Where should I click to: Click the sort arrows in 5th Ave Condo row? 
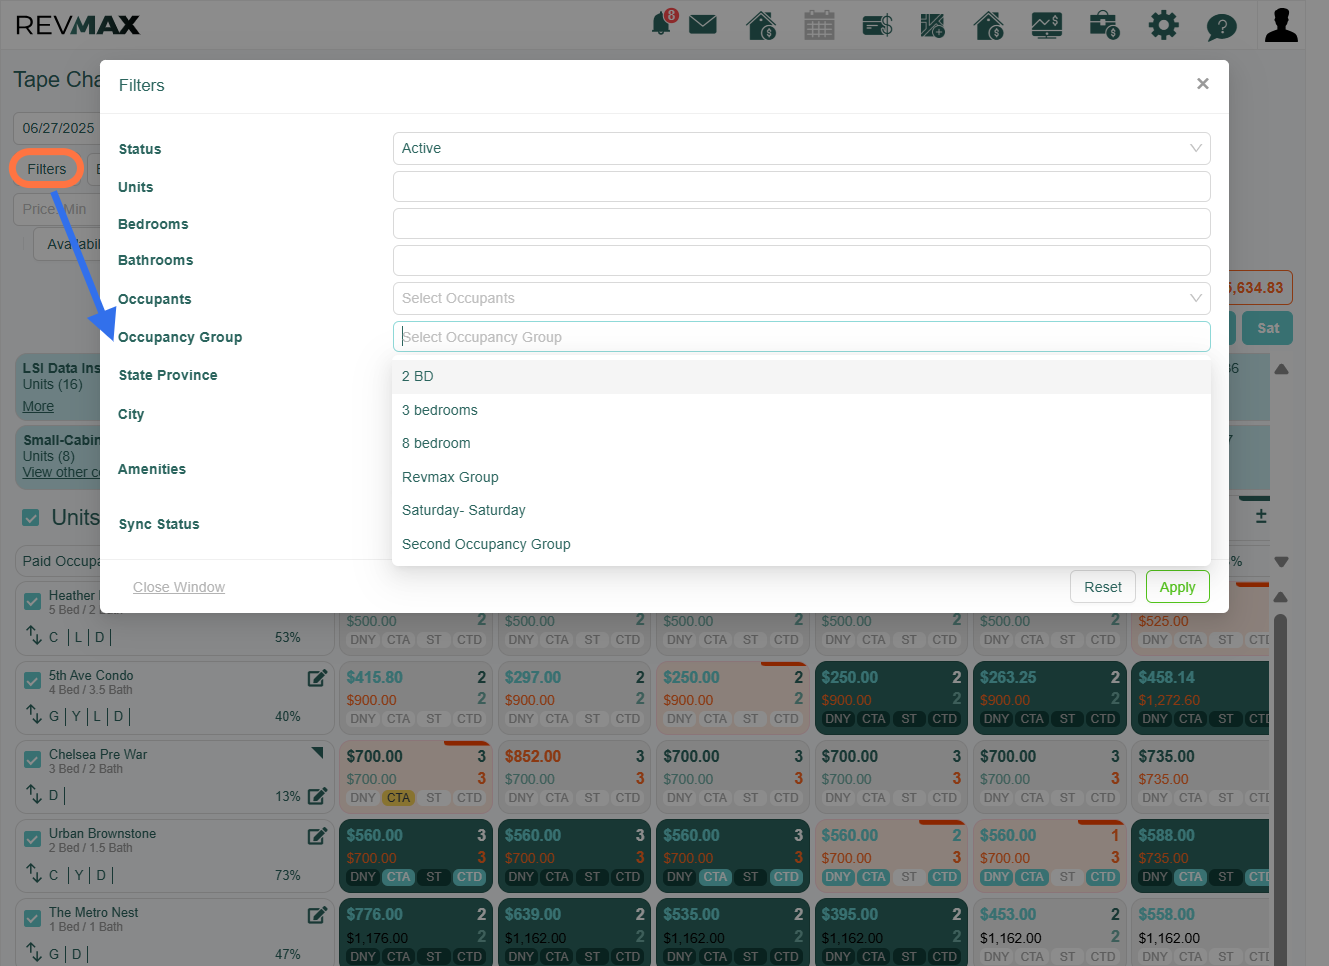pos(33,715)
